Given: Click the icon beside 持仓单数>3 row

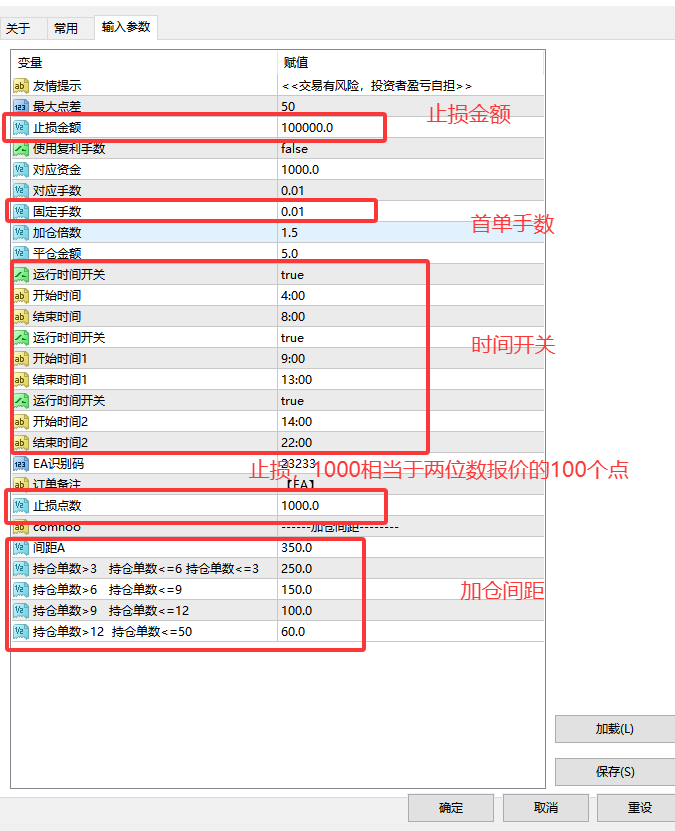Looking at the screenshot, I should pos(20,569).
